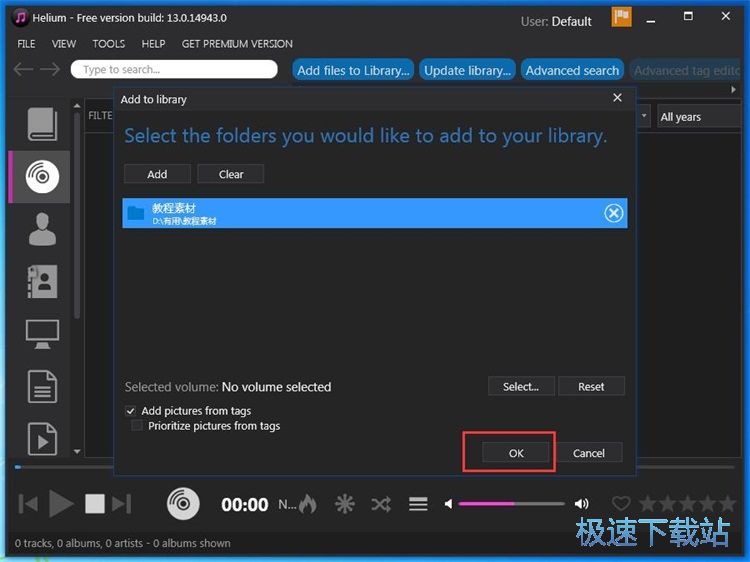Open the VIEW menu
750x562 pixels.
point(64,44)
